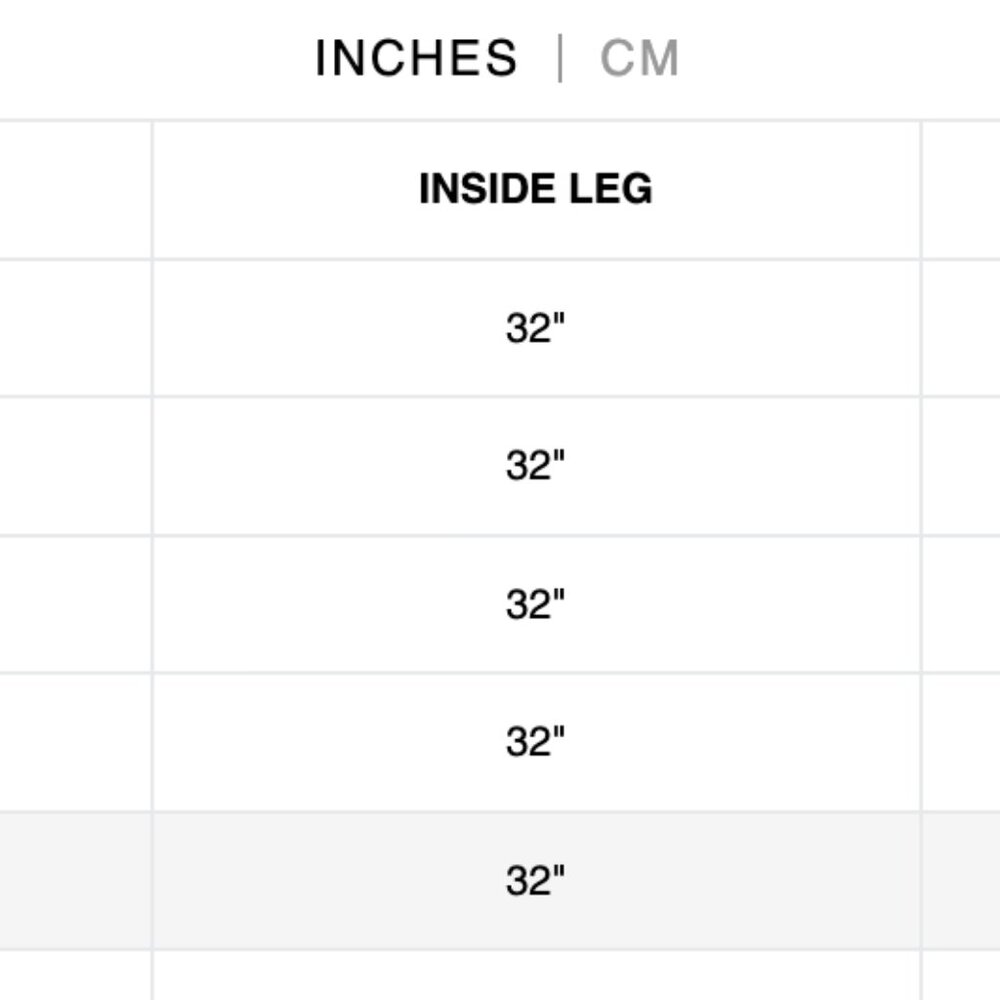Select the 32" value in fourth row
The image size is (1000, 1000).
536,742
